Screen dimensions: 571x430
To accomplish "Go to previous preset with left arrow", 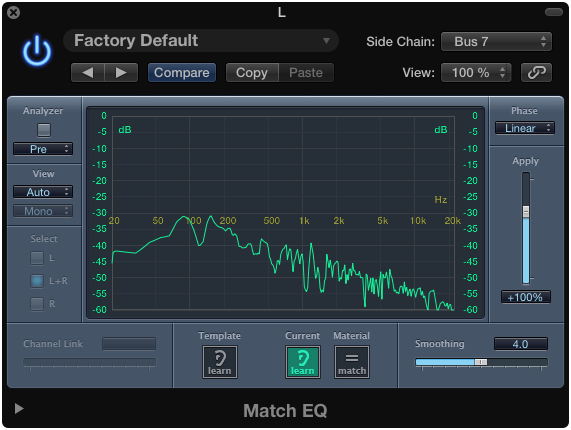I will pyautogui.click(x=88, y=72).
